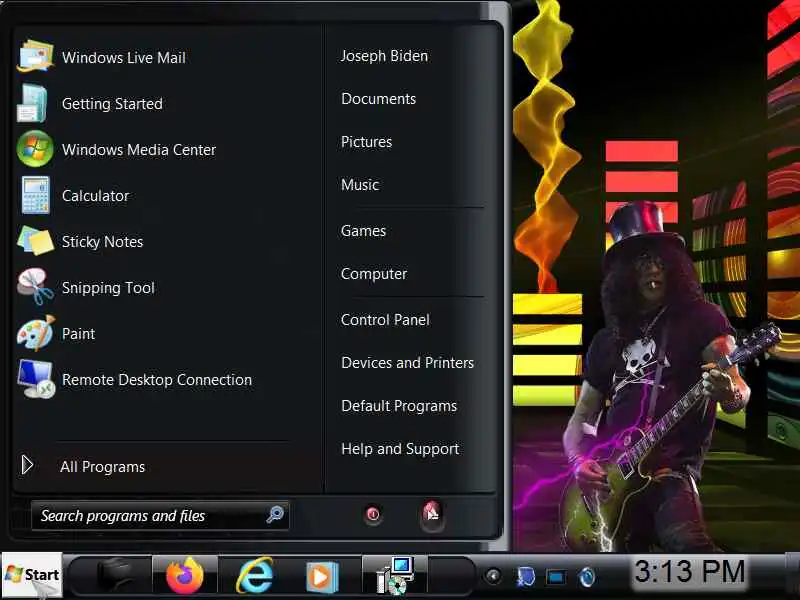800x600 pixels.
Task: Select the Calculator label text
Action: tap(95, 195)
